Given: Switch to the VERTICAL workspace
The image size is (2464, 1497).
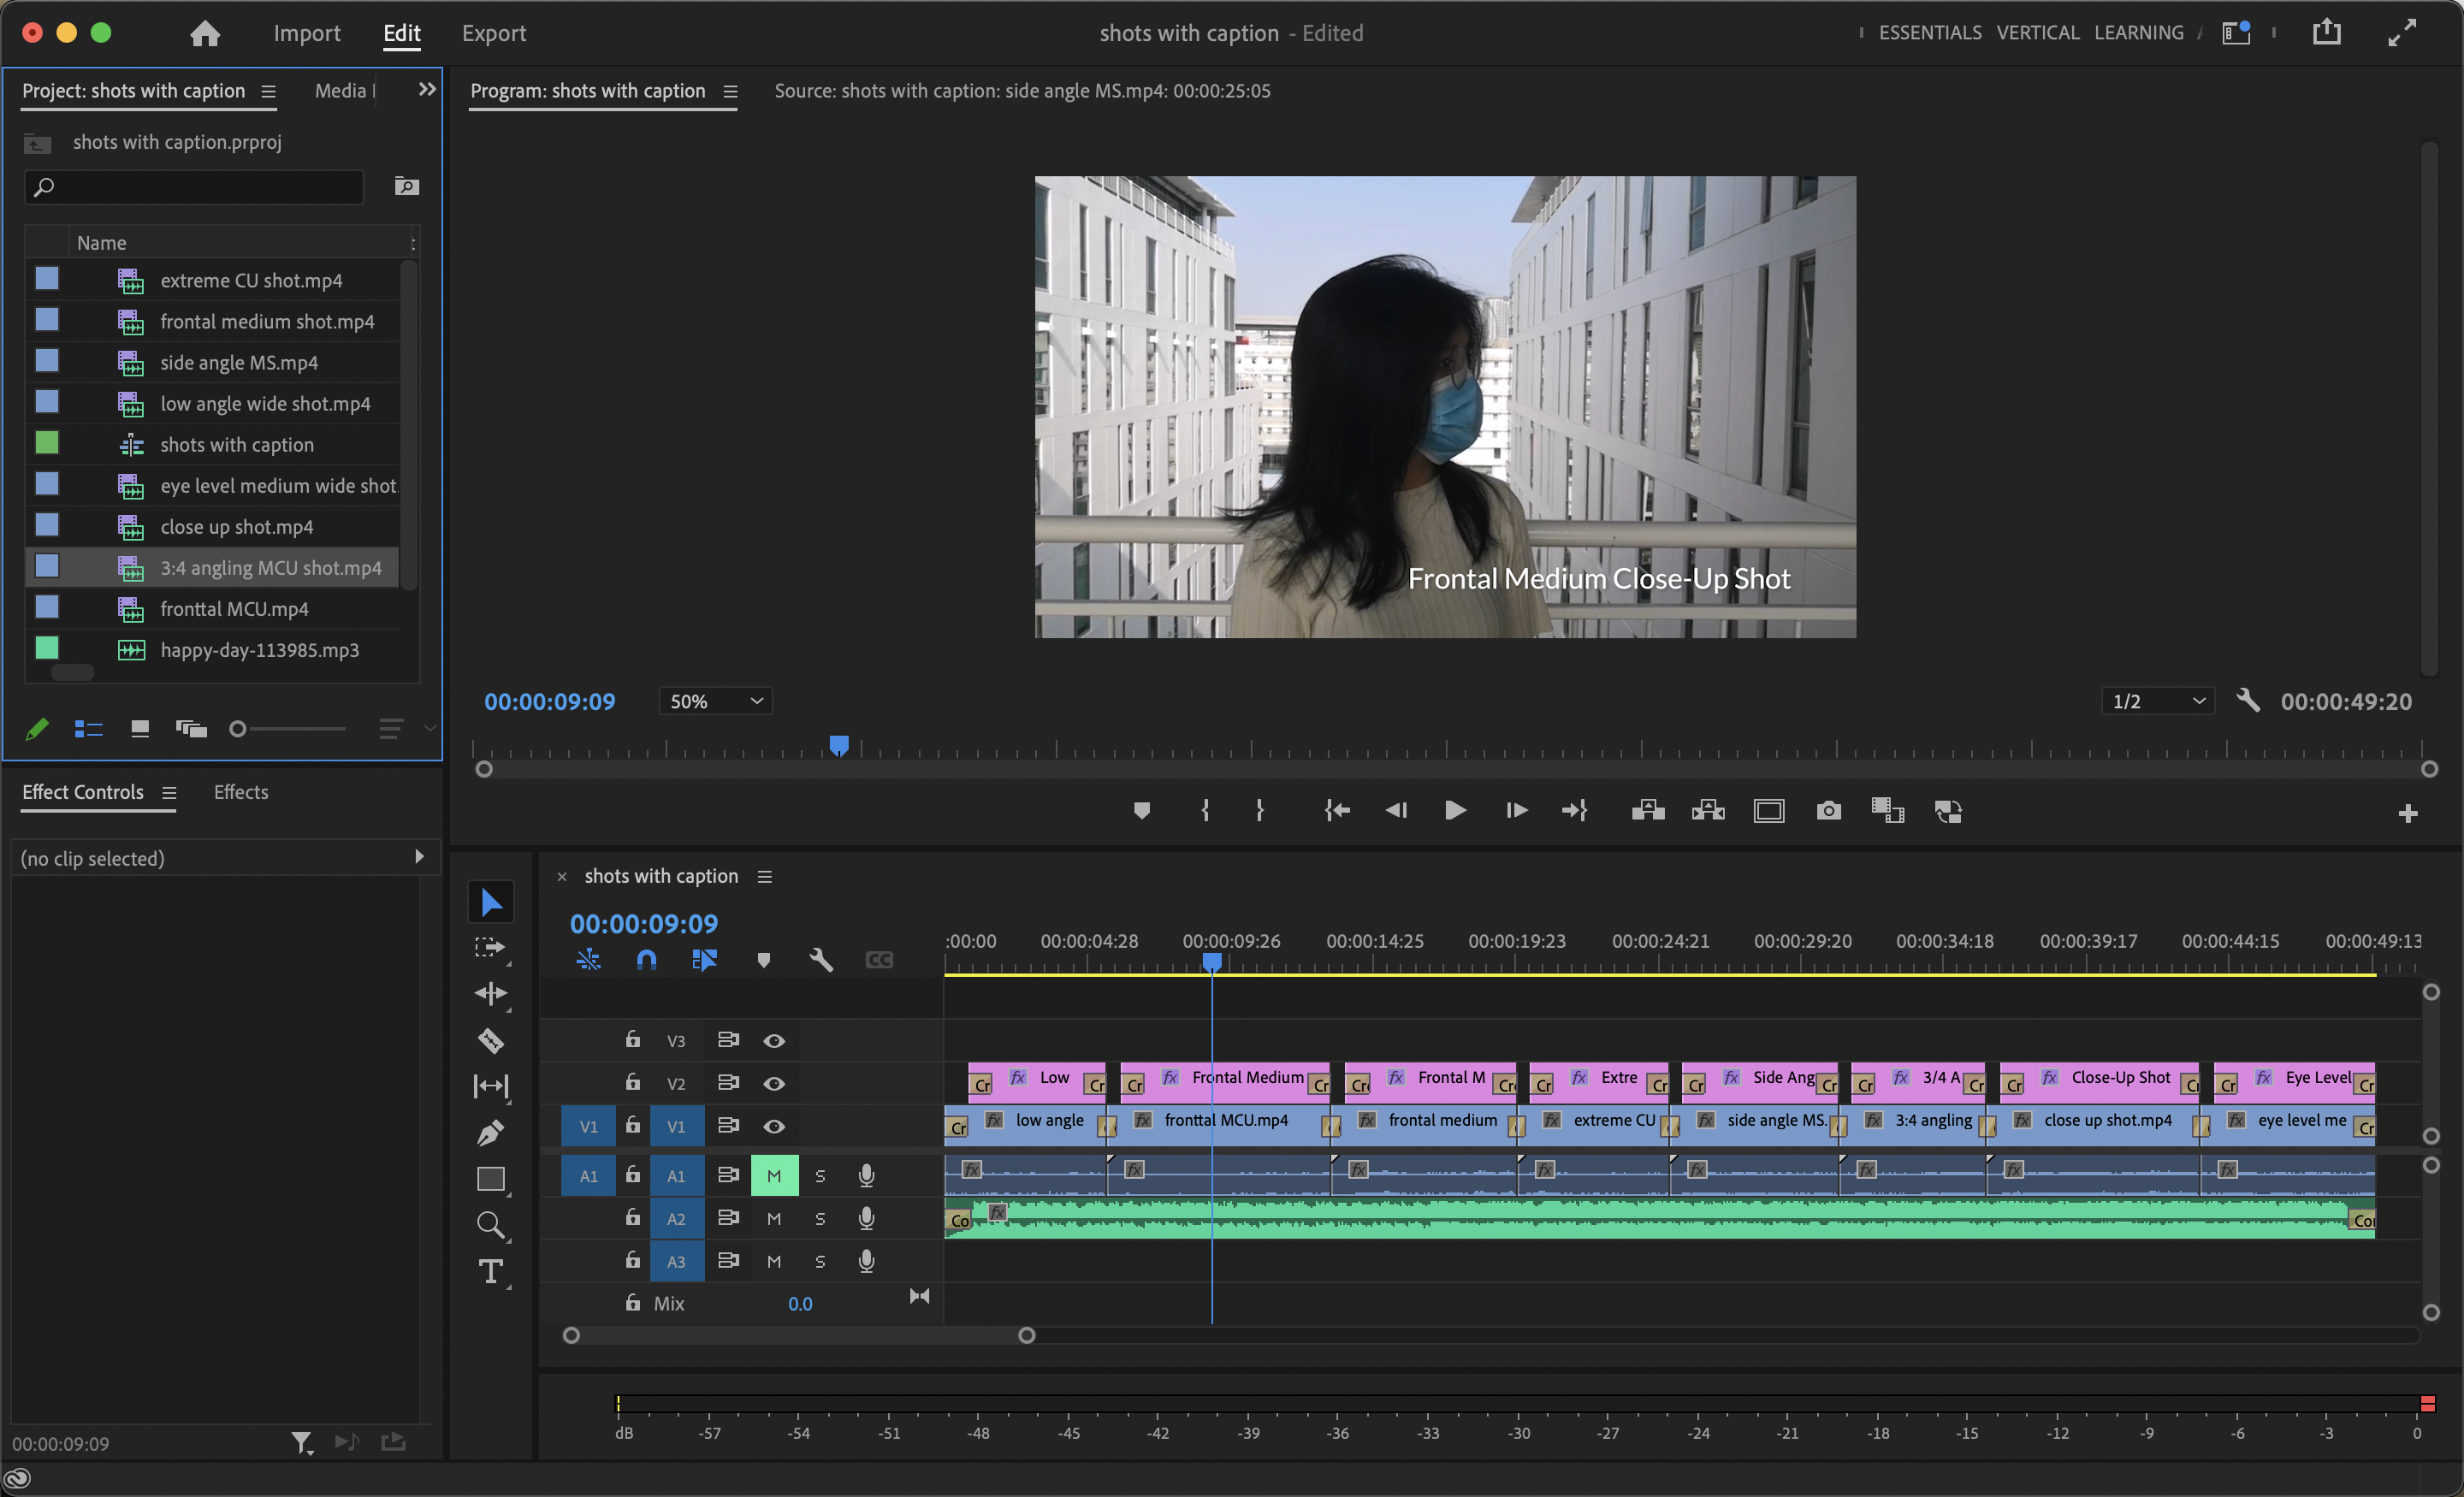Looking at the screenshot, I should coord(2037,33).
